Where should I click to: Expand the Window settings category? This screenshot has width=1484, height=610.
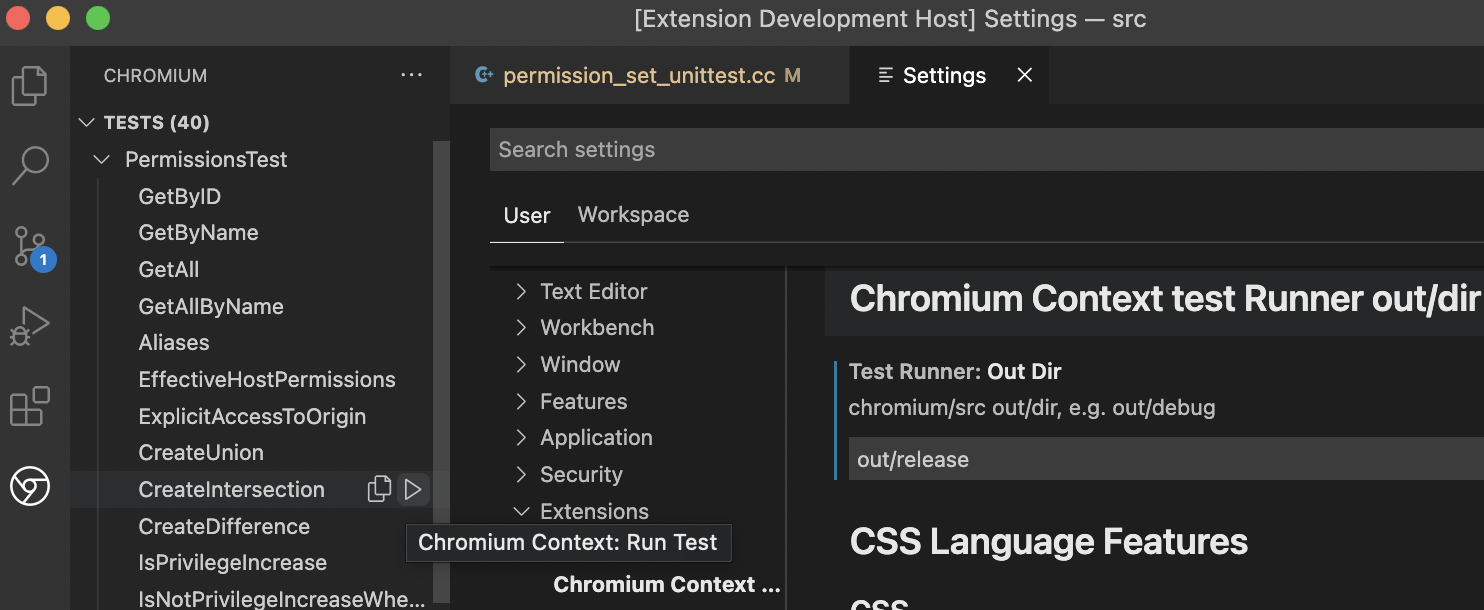(x=521, y=365)
